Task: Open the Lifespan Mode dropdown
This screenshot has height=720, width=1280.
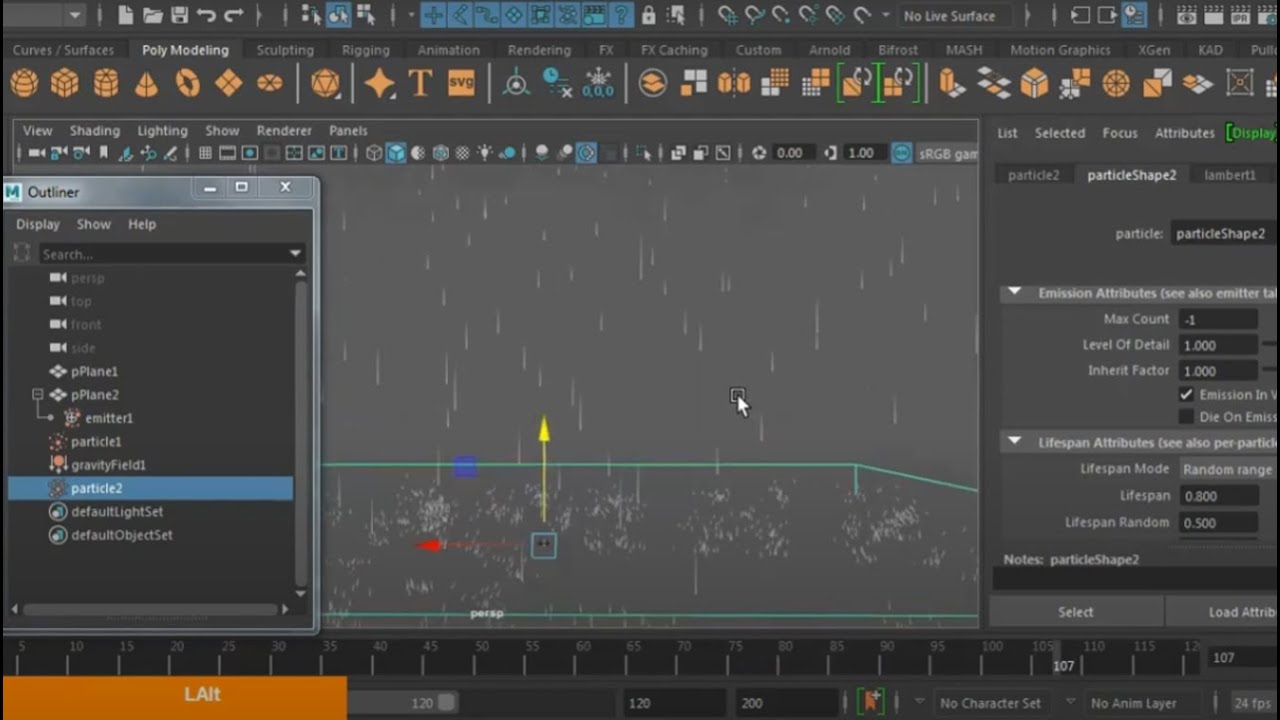Action: [1227, 469]
